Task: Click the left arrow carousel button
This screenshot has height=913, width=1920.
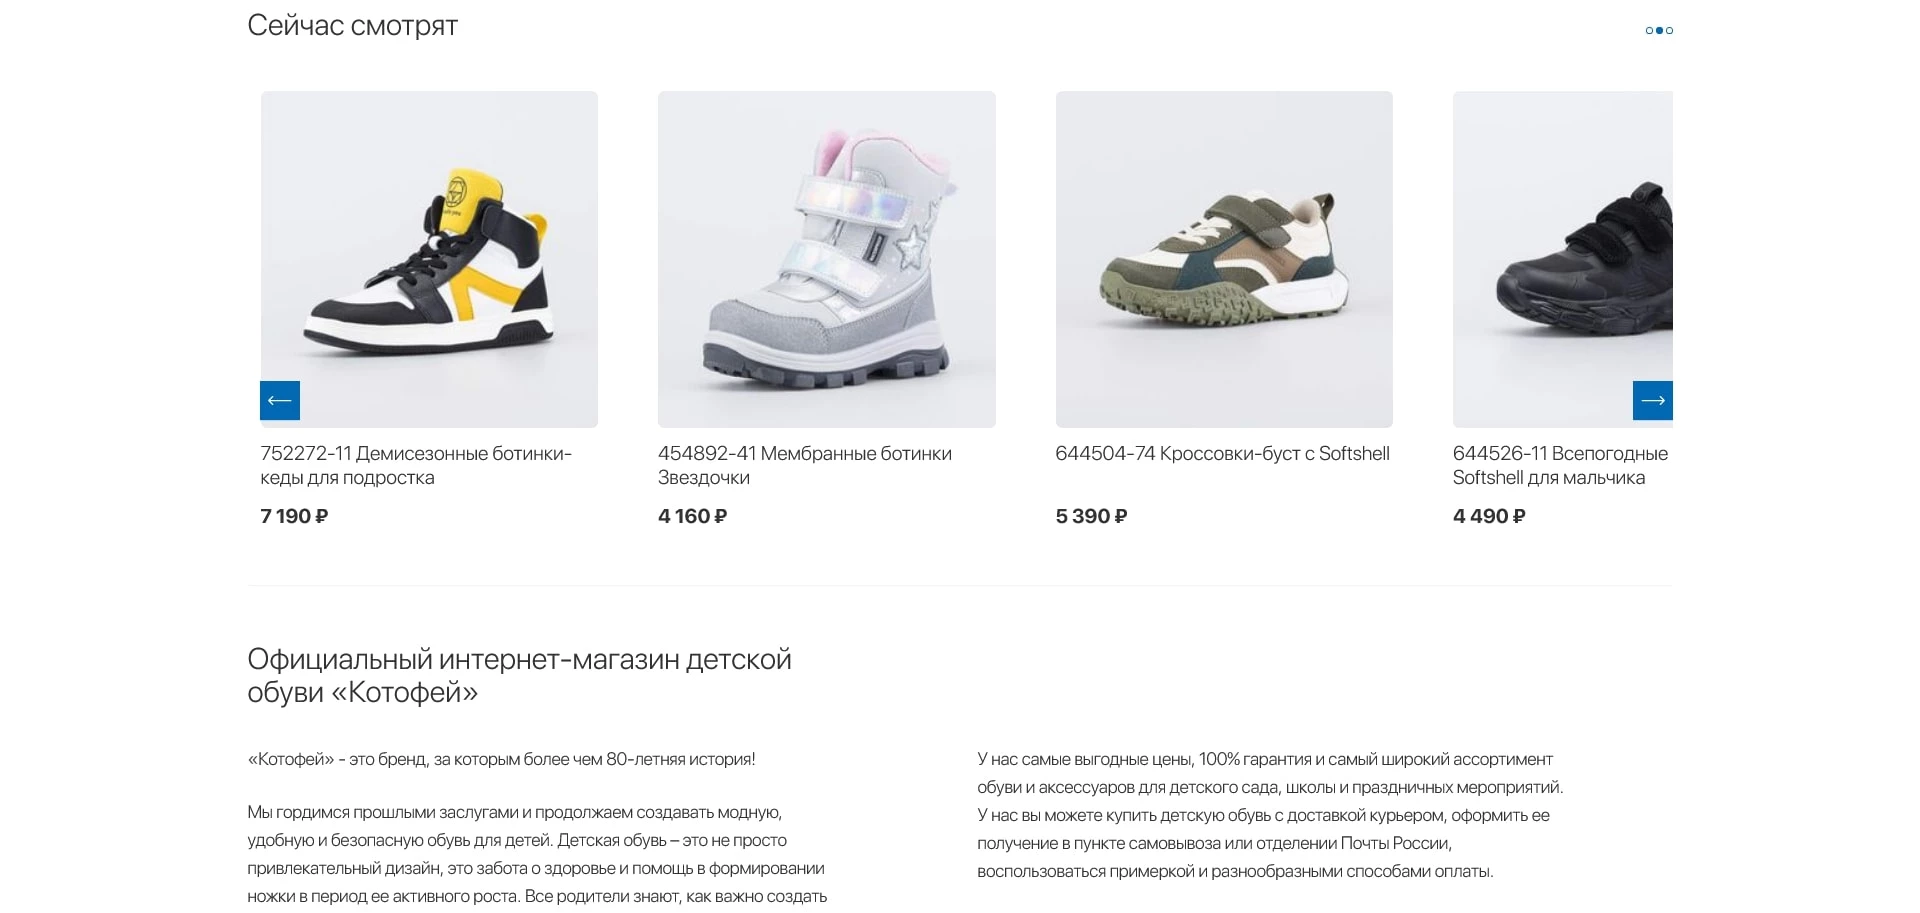Action: pos(280,400)
